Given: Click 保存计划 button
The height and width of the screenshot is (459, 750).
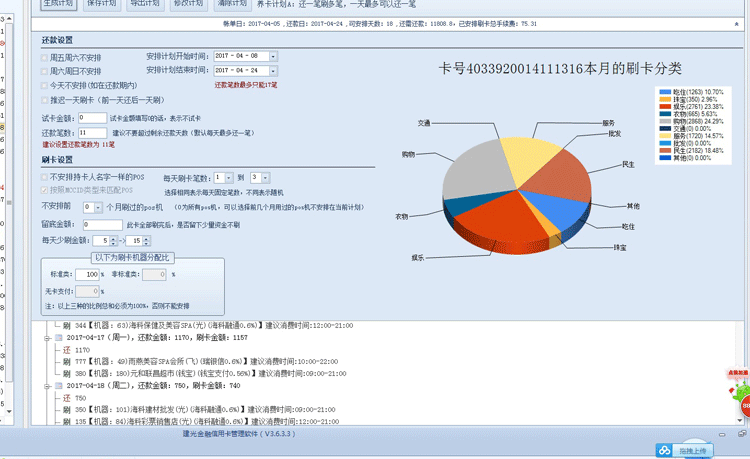Looking at the screenshot, I should [x=102, y=3].
